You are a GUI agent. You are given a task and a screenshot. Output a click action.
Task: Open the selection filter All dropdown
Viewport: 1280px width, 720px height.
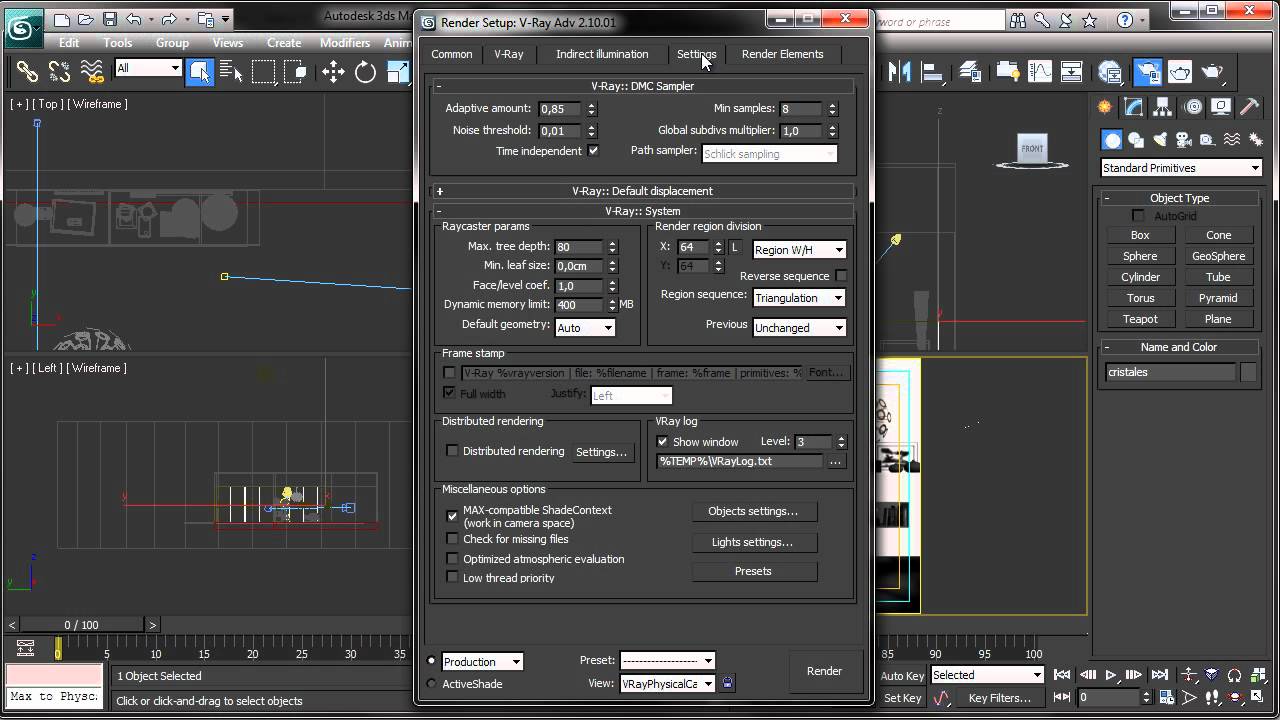[x=148, y=68]
